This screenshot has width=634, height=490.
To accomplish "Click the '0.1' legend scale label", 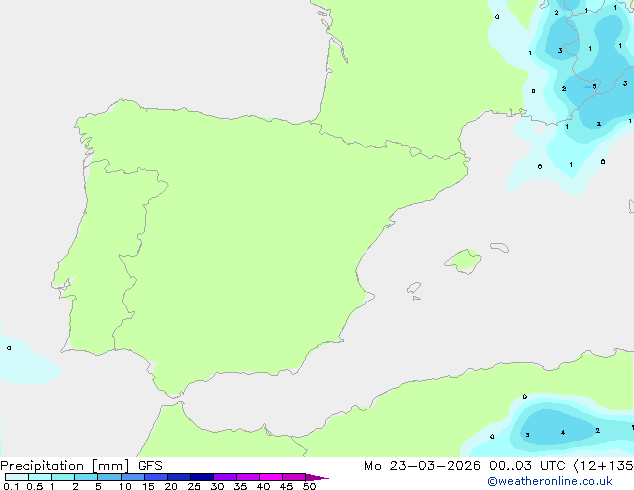I will pyautogui.click(x=11, y=486).
